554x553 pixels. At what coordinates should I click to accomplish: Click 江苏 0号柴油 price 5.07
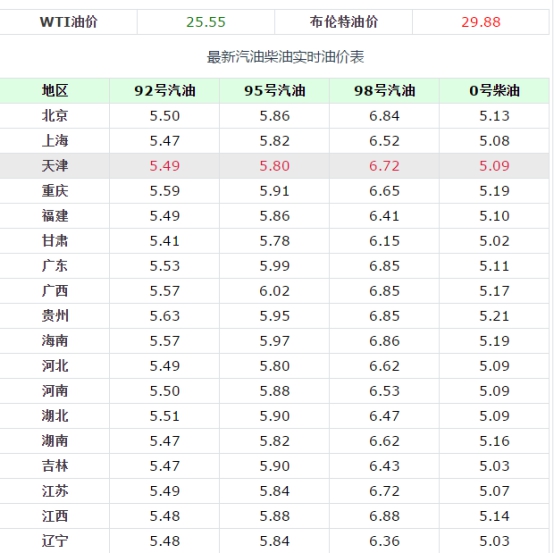point(494,491)
